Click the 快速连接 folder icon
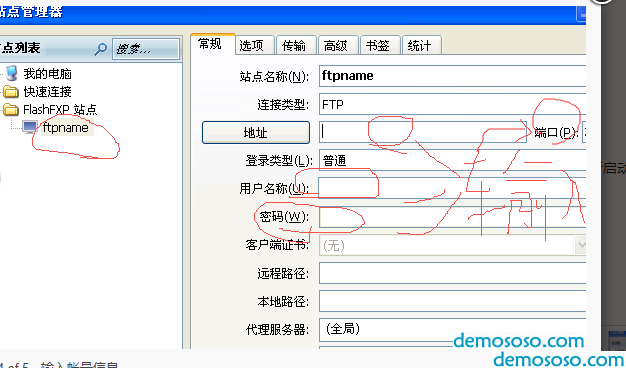The width and height of the screenshot is (626, 368). coord(11,92)
